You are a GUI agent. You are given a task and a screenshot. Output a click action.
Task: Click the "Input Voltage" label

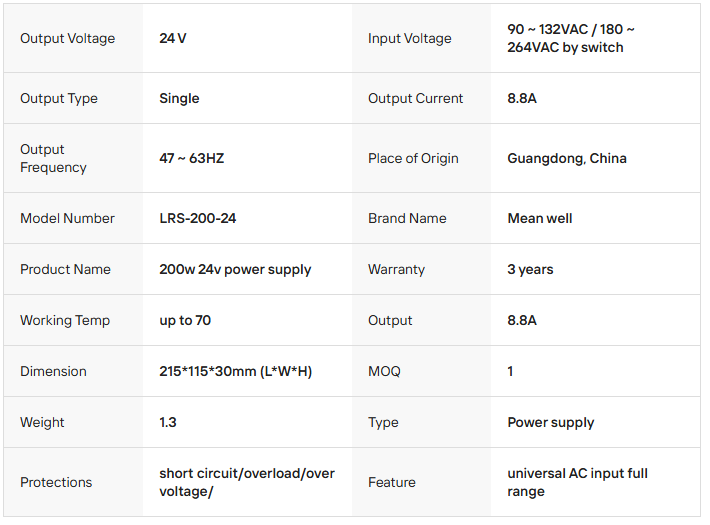409,39
